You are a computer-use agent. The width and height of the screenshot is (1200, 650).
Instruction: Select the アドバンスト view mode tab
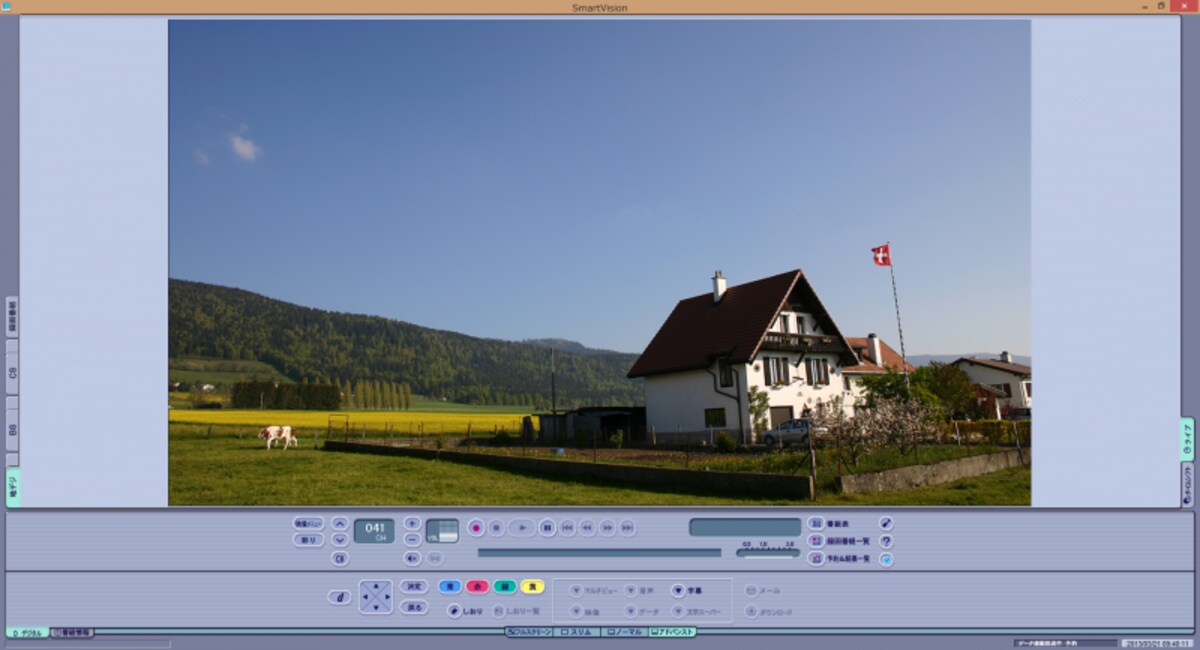click(x=672, y=632)
